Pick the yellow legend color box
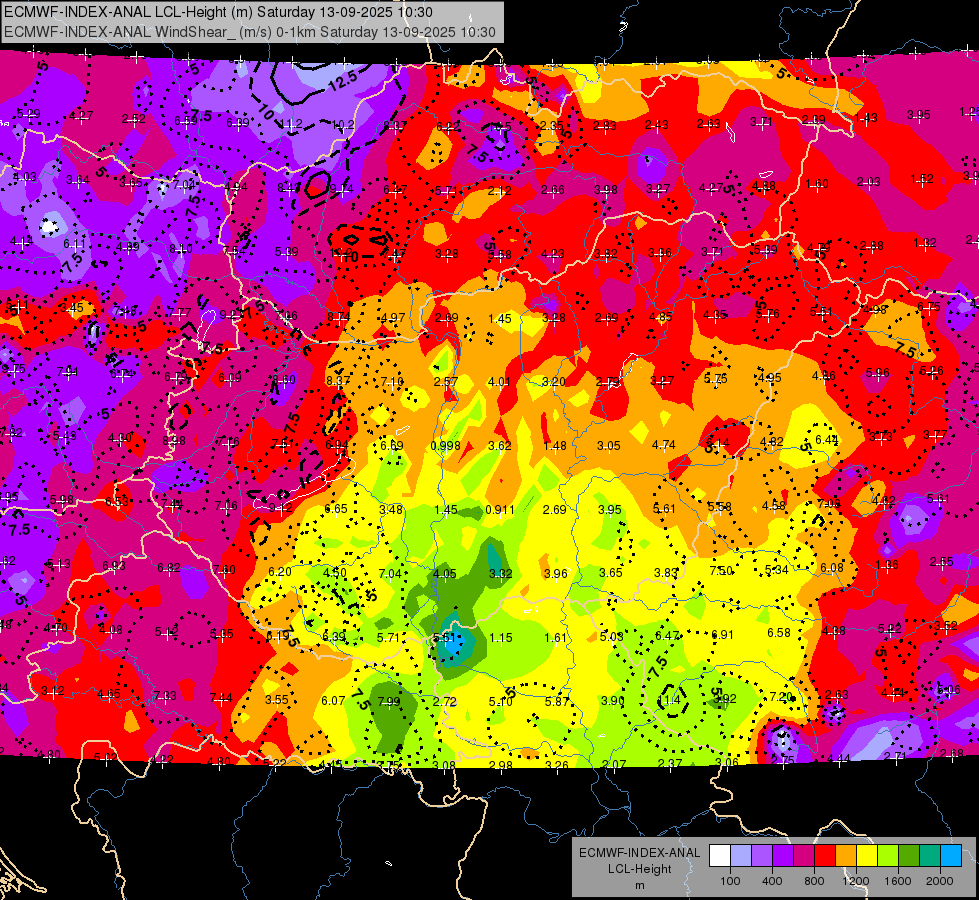The width and height of the screenshot is (979, 900). pos(867,856)
